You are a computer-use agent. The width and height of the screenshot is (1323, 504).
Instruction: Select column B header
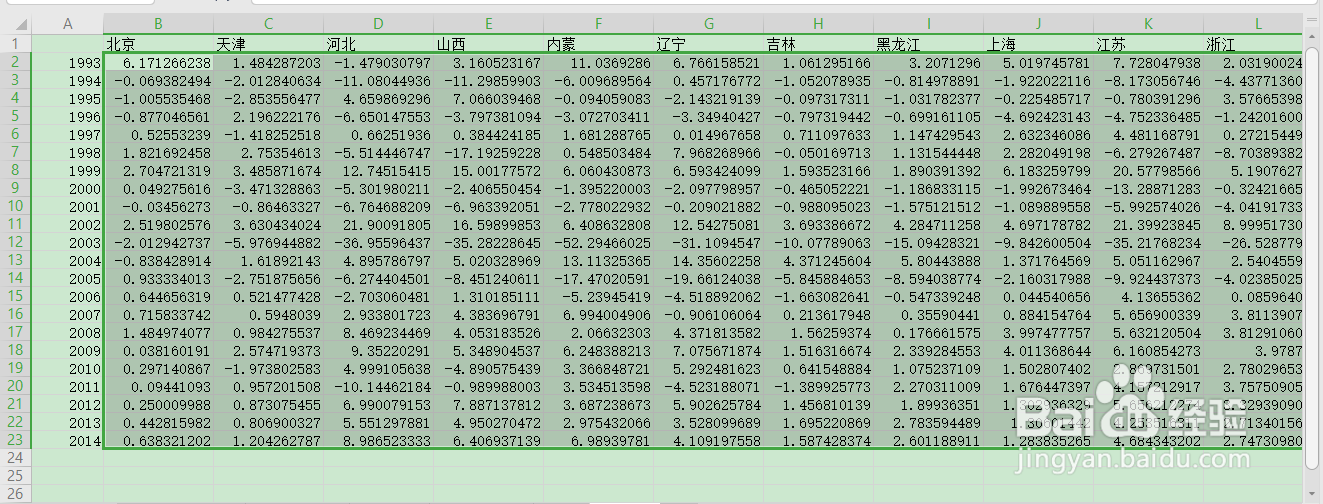click(158, 24)
